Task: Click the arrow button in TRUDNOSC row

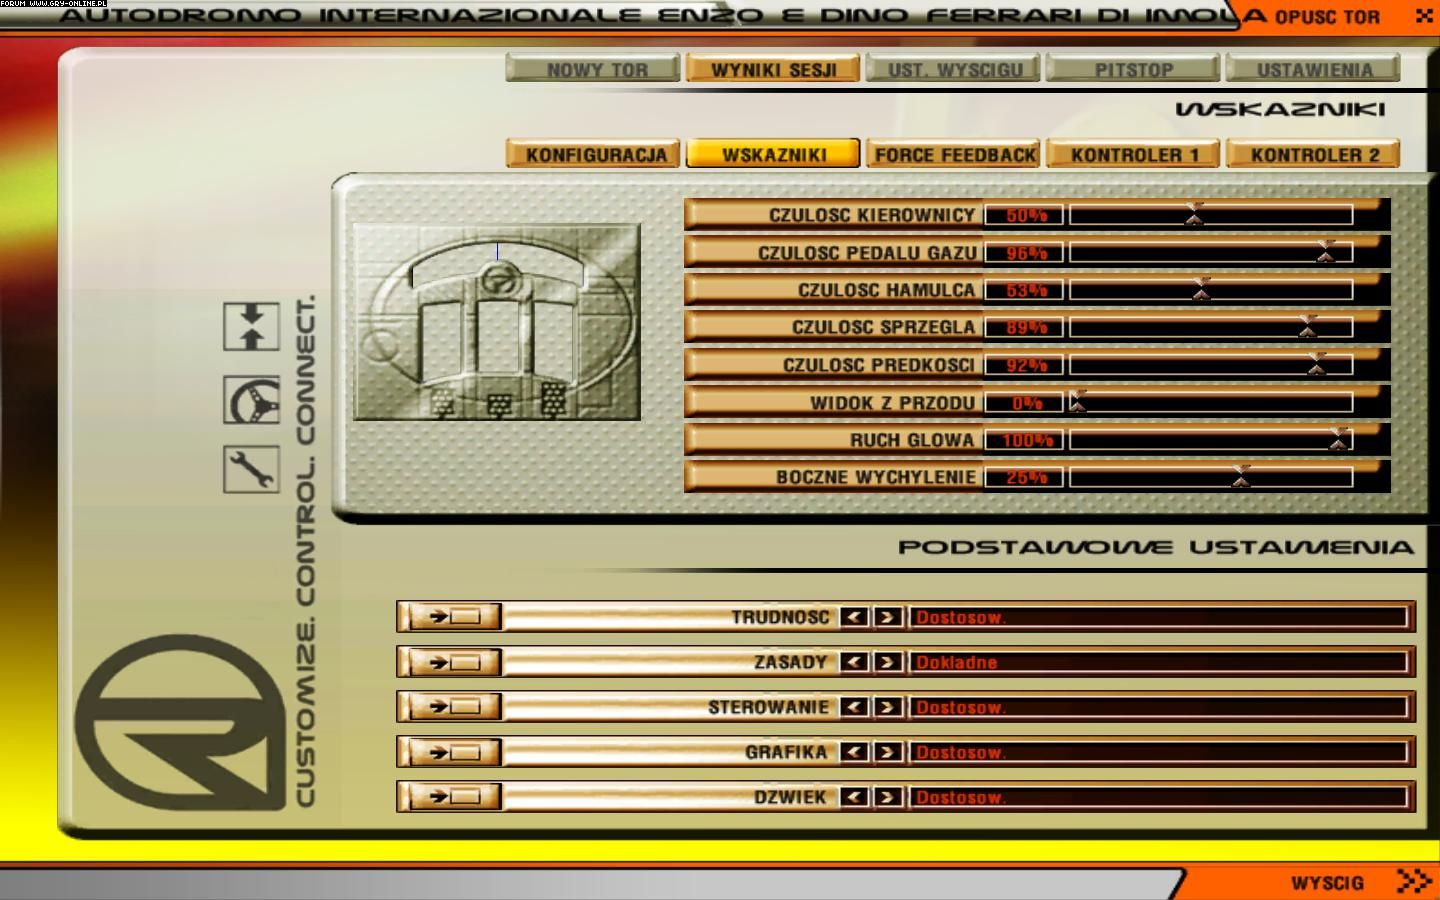Action: pos(454,617)
